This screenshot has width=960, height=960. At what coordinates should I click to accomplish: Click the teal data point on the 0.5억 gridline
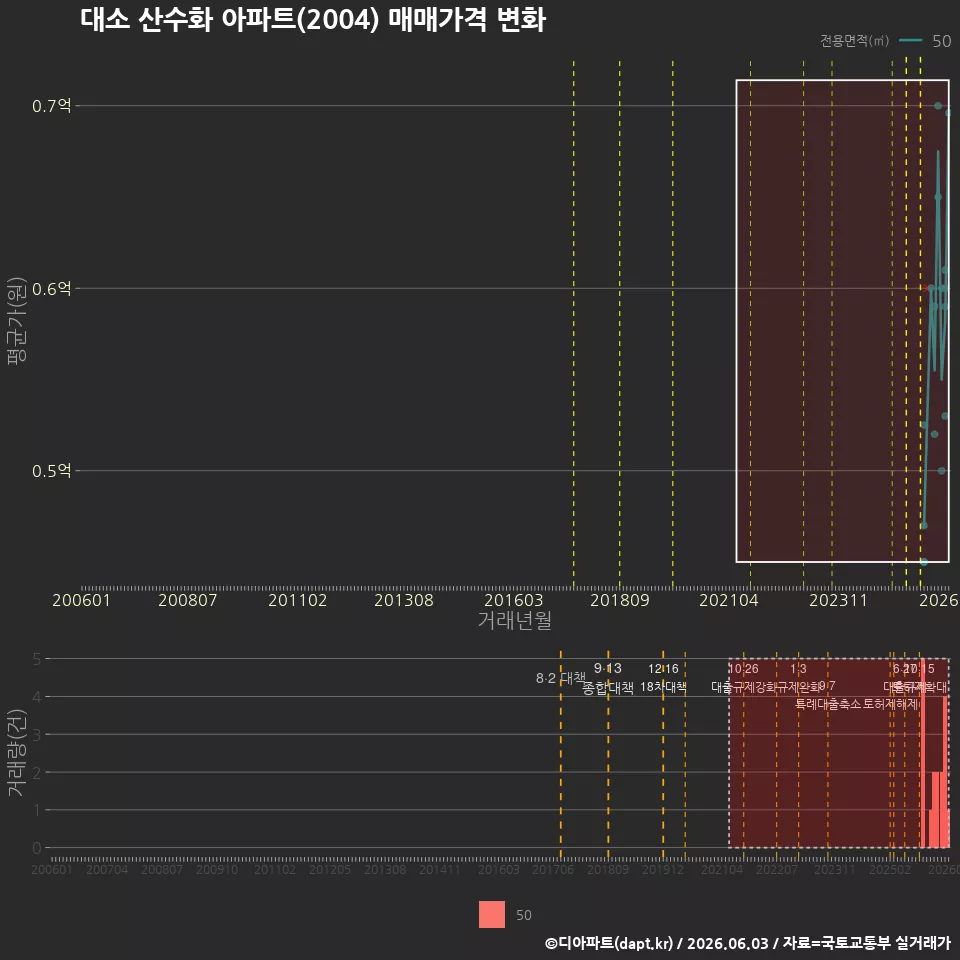pos(942,471)
